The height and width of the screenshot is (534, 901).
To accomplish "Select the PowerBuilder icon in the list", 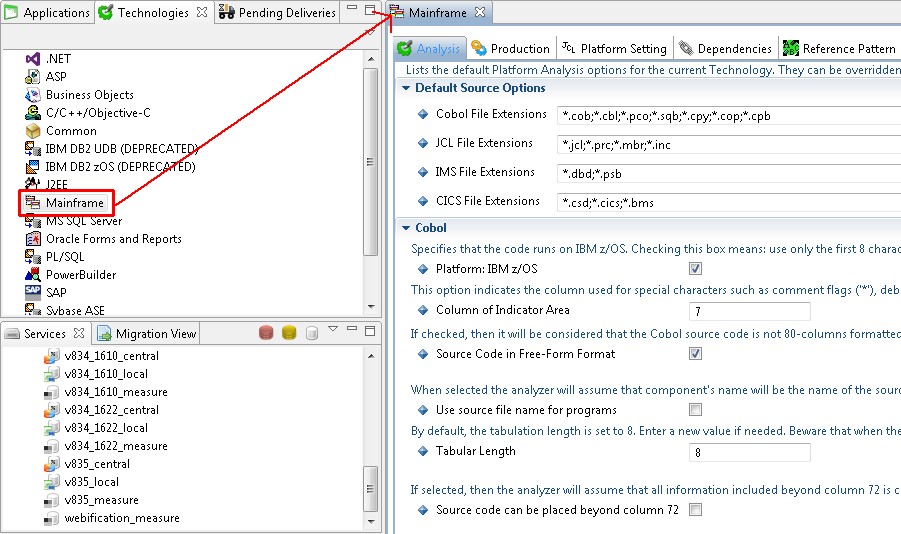I will pyautogui.click(x=32, y=275).
